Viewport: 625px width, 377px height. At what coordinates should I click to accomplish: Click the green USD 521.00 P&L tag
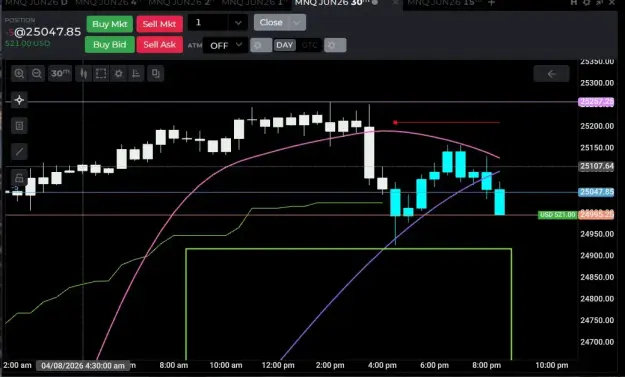coord(557,215)
